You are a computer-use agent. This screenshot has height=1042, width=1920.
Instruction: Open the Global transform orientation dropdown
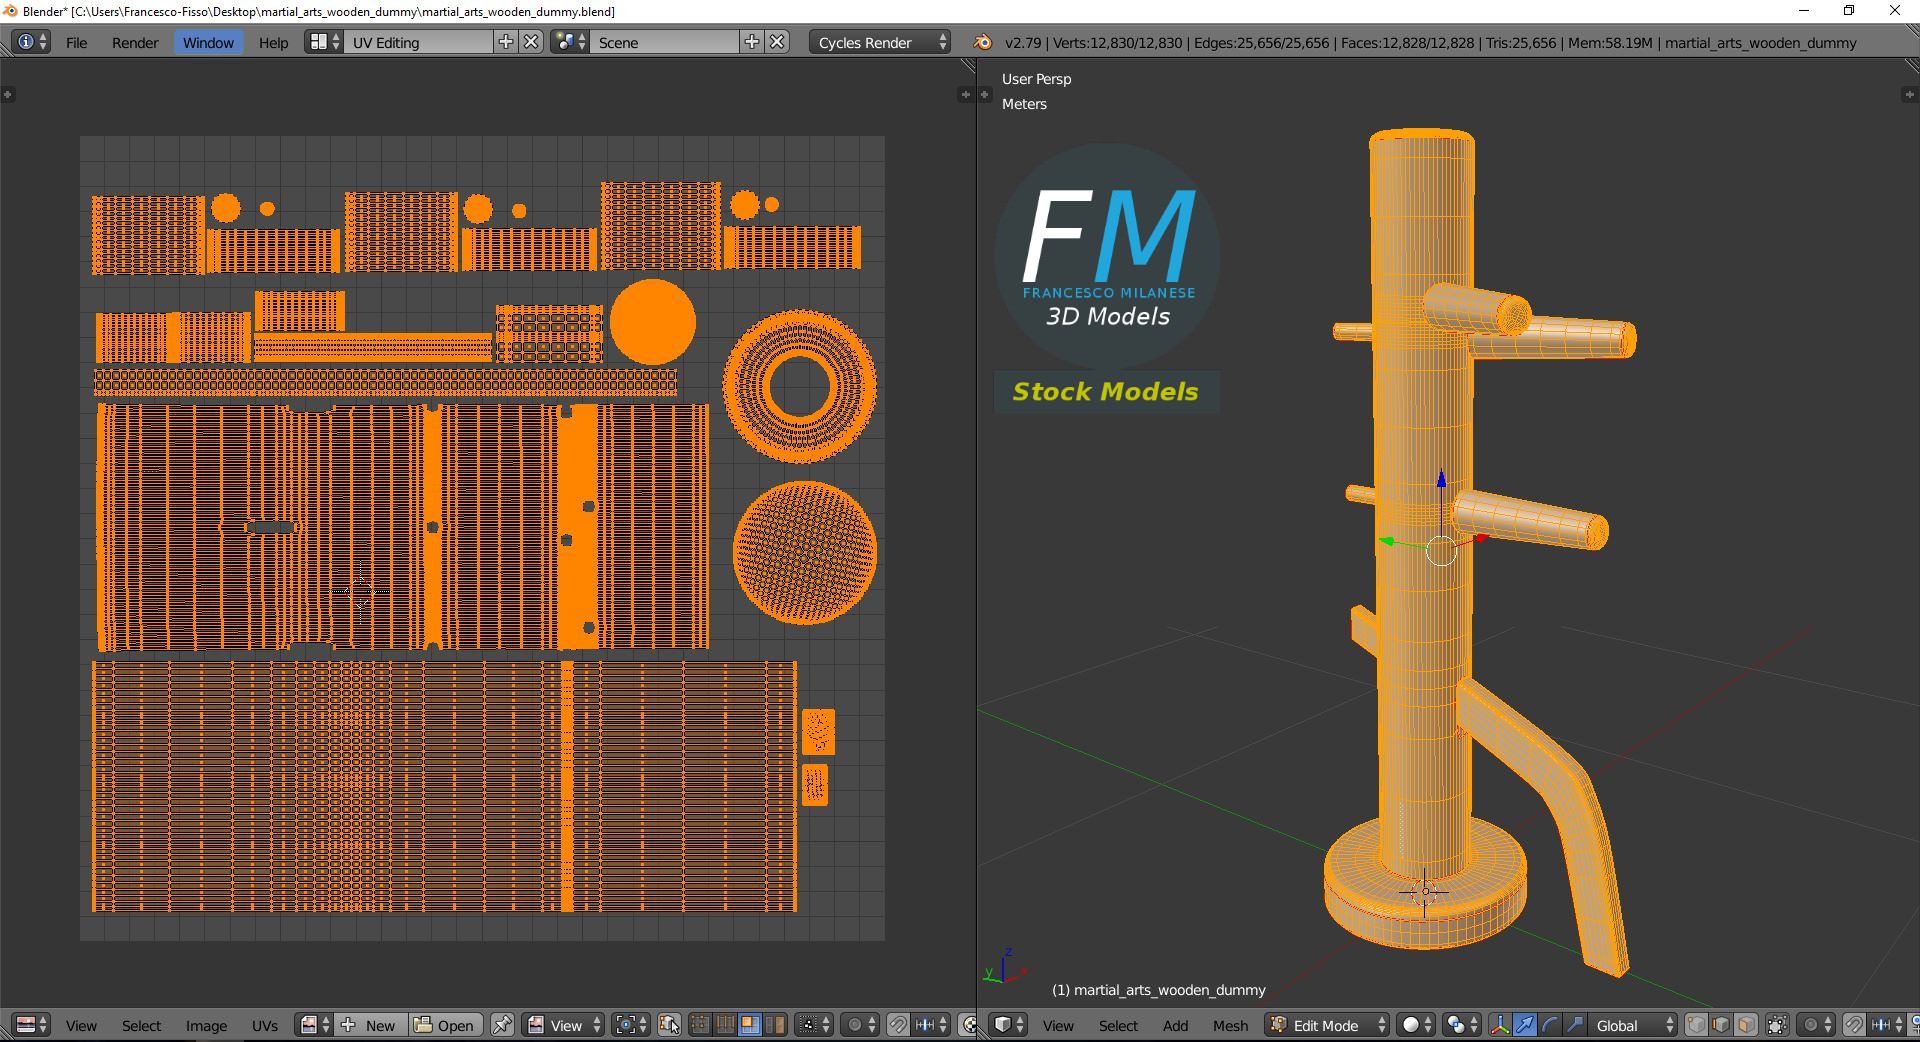(1632, 1025)
